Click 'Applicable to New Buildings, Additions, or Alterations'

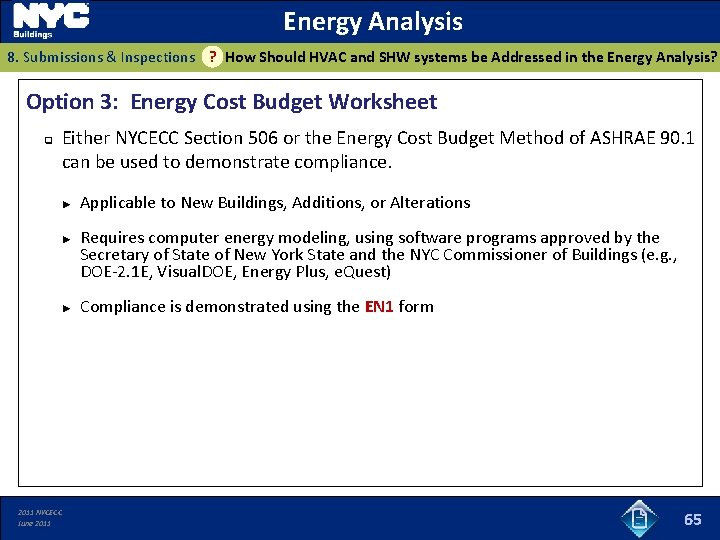pos(275,202)
